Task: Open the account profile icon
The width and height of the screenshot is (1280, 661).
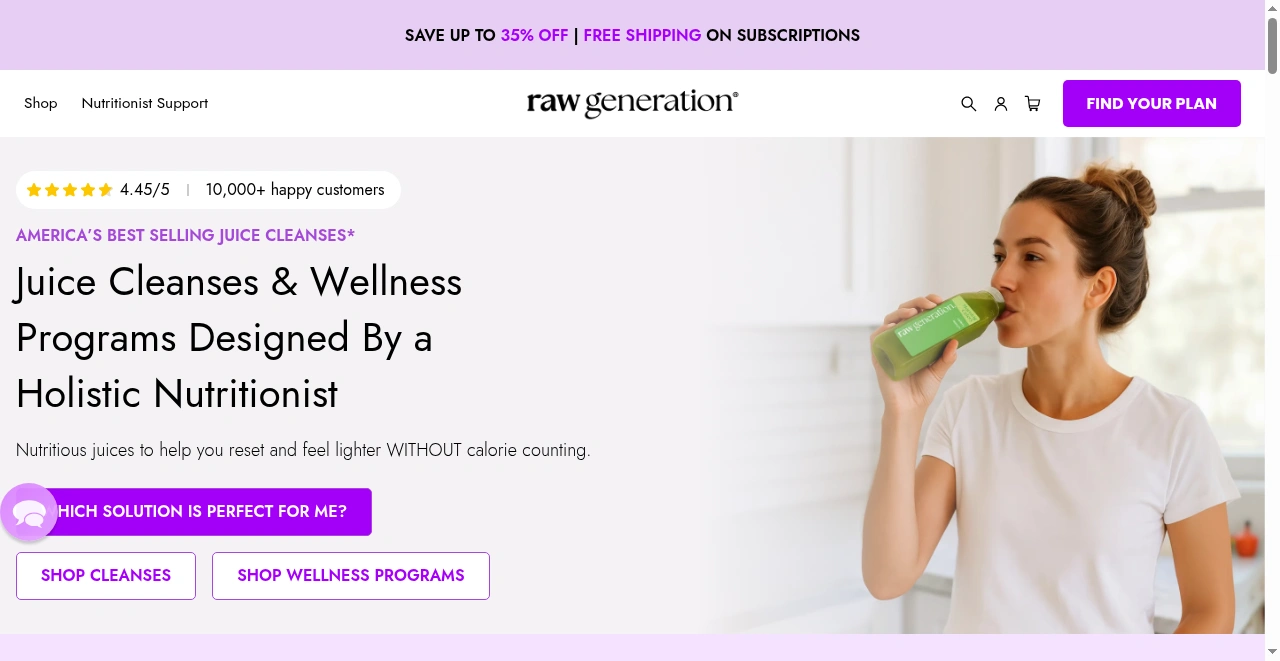Action: (1000, 104)
